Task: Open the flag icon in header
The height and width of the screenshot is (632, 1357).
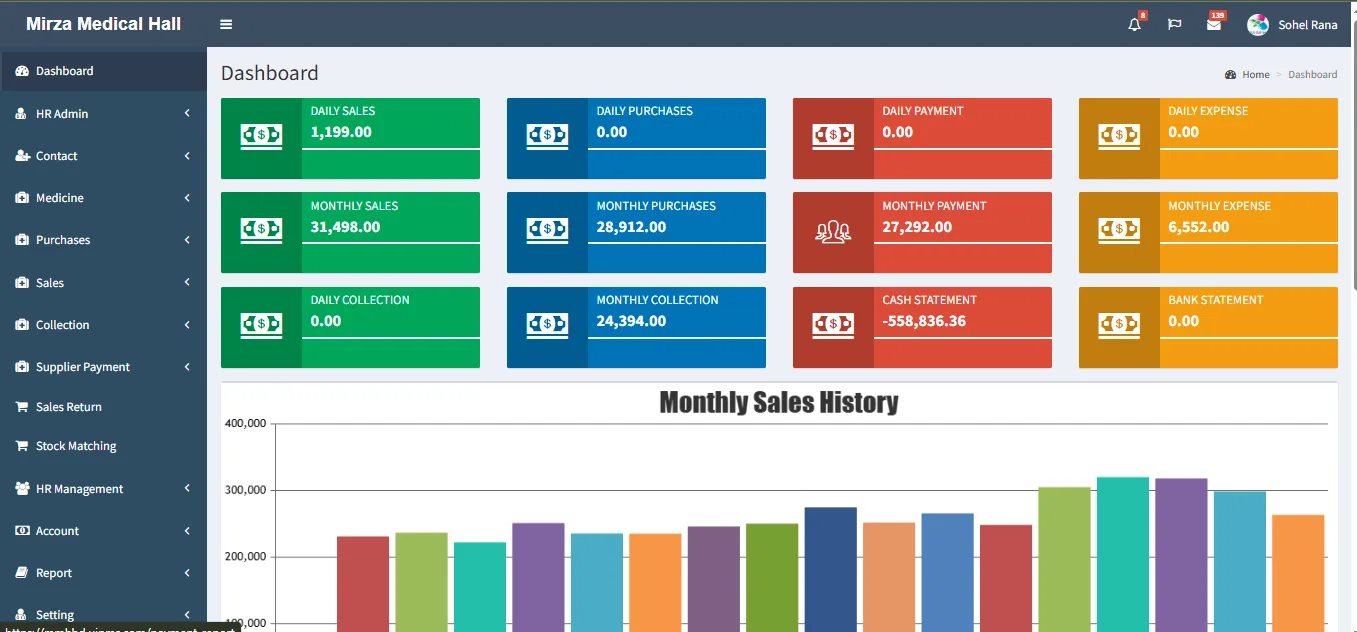Action: pos(1174,24)
